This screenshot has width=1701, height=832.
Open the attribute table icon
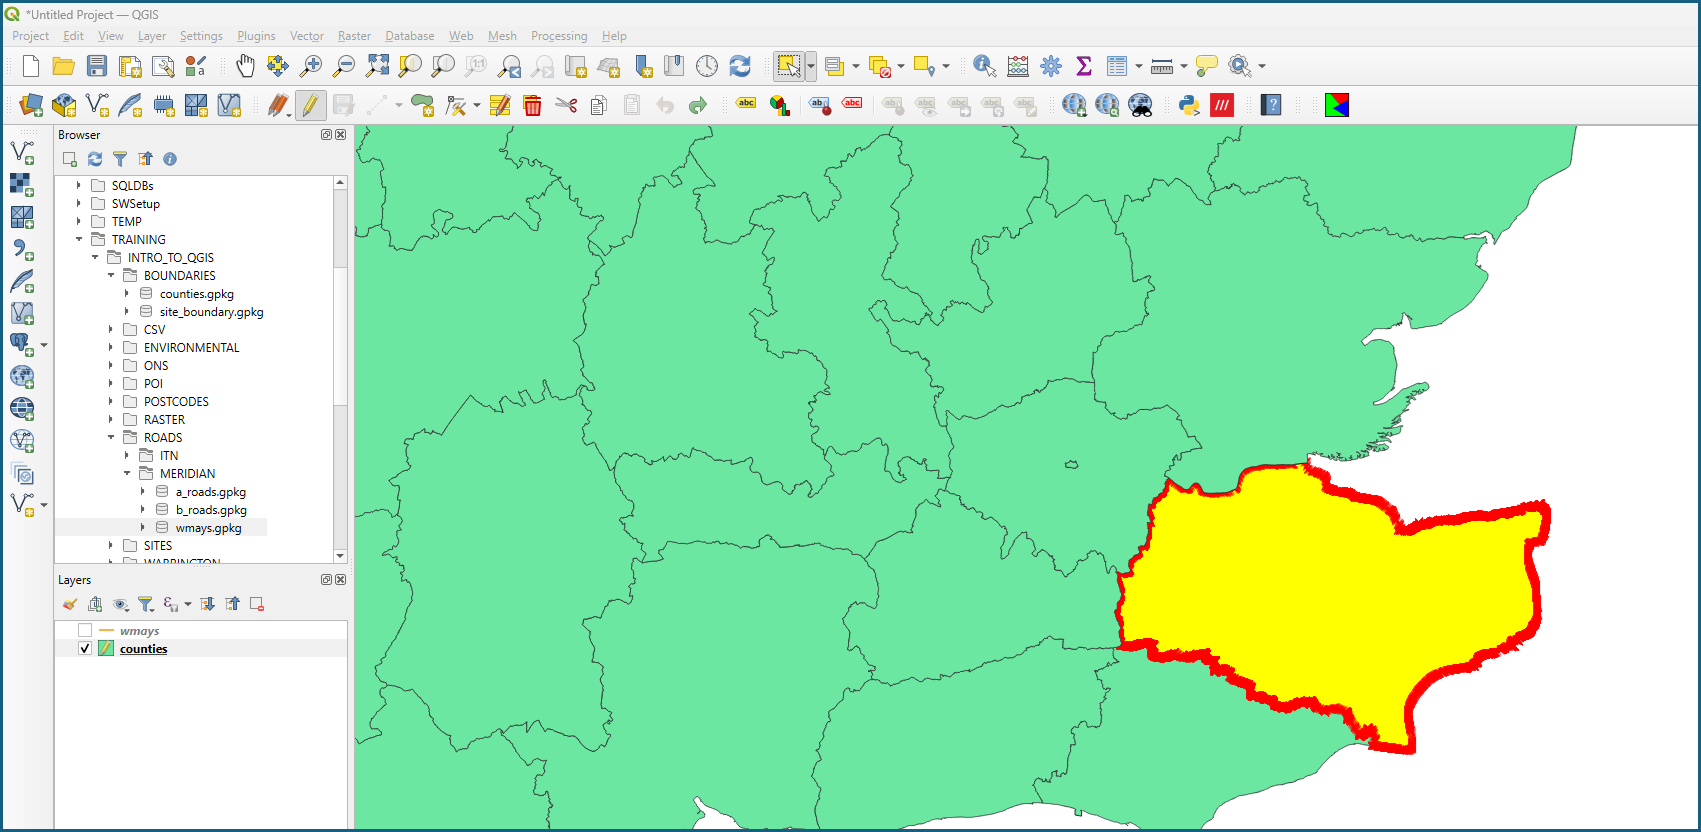point(1117,66)
